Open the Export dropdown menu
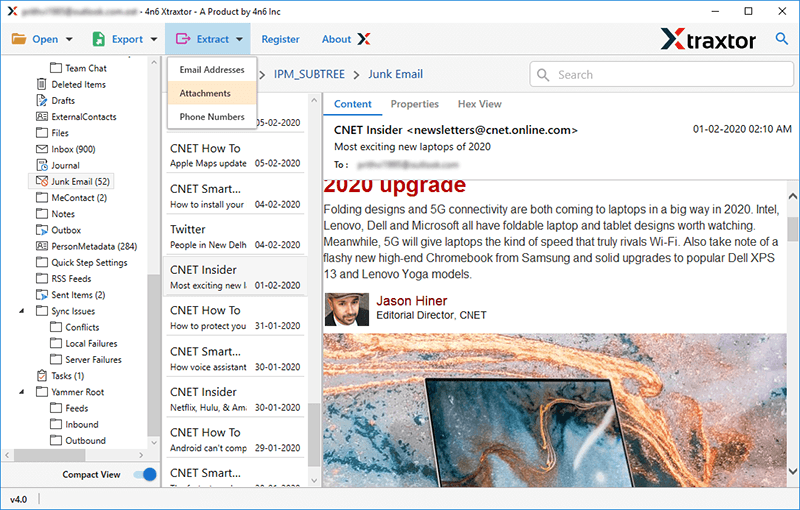The image size is (800, 510). tap(125, 40)
